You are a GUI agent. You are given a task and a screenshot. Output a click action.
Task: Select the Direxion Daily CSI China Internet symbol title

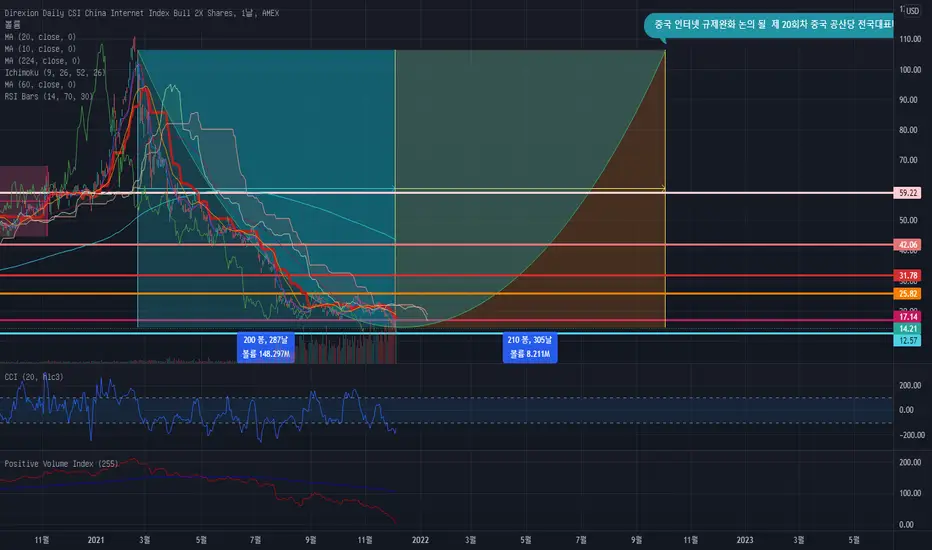point(141,12)
